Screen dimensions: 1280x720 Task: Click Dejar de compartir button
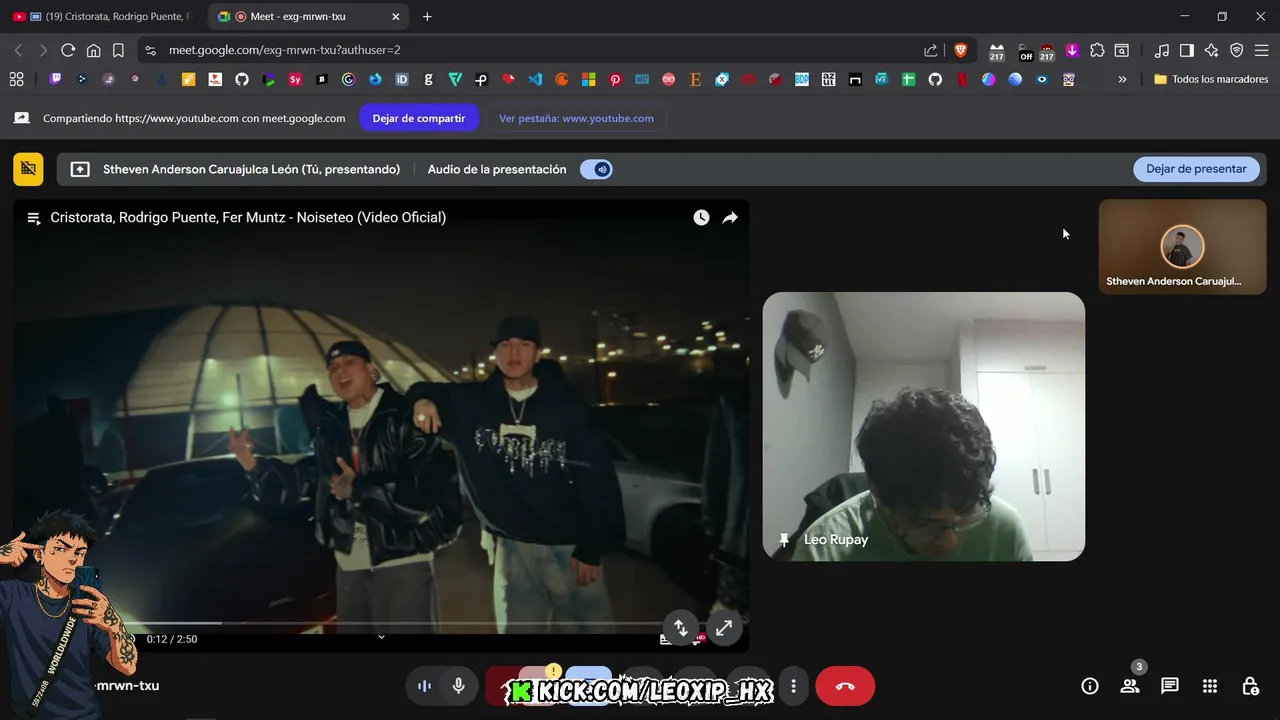tap(419, 118)
